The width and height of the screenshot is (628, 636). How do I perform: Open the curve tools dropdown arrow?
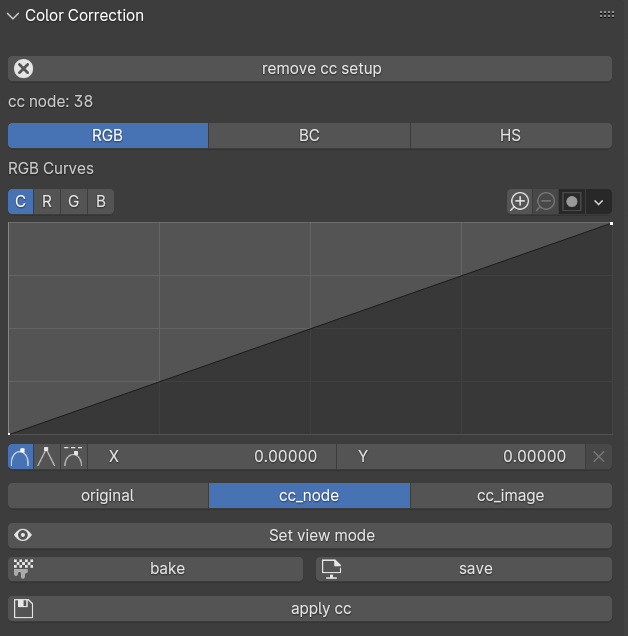coord(599,202)
